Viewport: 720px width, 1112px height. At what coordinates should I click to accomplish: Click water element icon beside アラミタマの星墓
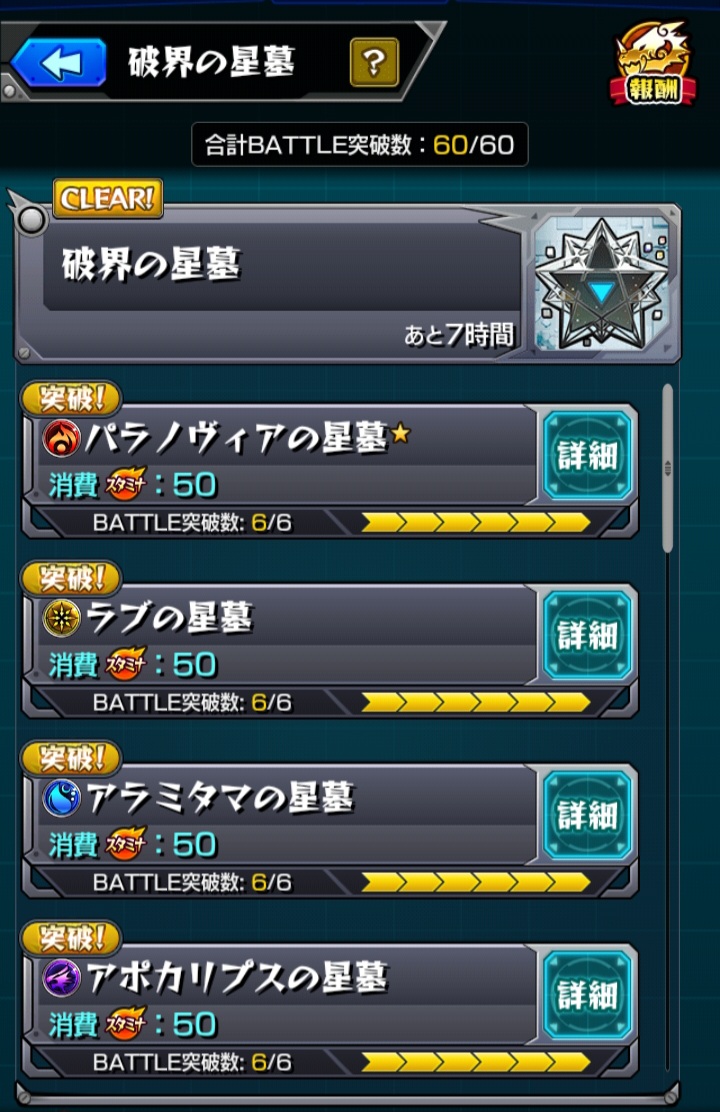[62, 798]
